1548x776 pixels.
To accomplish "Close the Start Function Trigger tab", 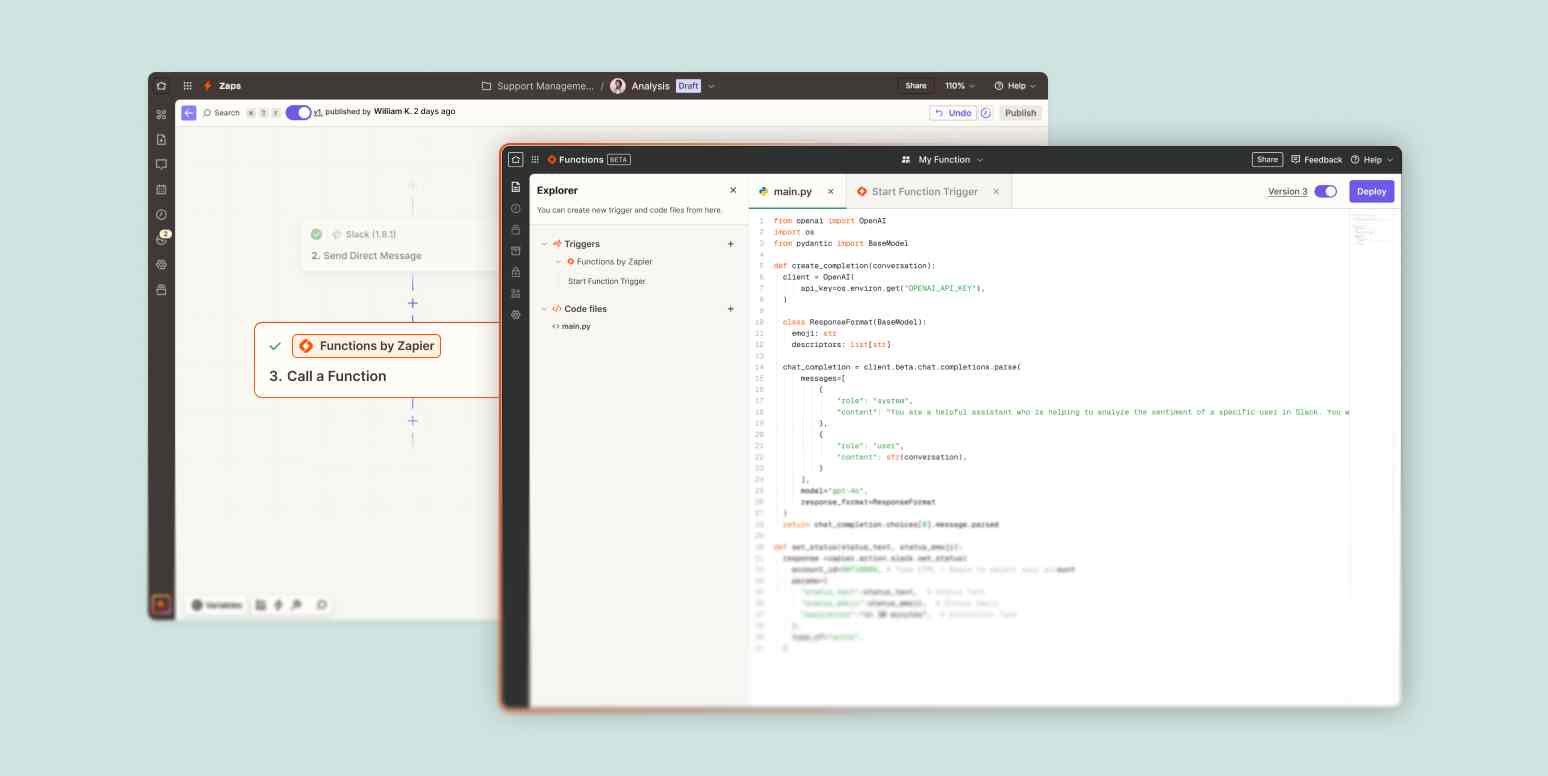I will (x=996, y=191).
